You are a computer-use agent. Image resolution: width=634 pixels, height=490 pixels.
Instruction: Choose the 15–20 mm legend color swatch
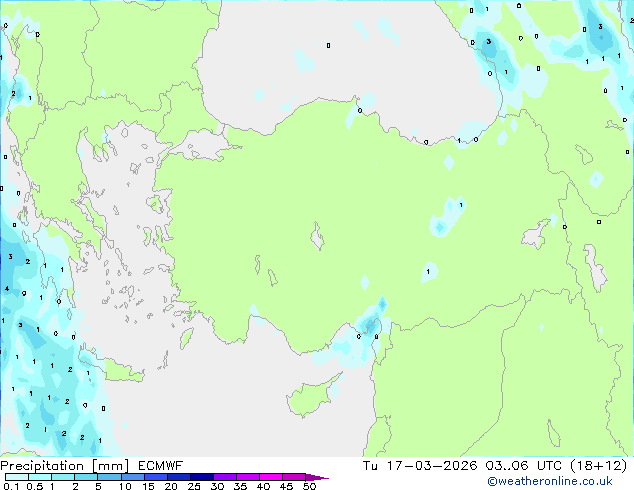pos(155,477)
